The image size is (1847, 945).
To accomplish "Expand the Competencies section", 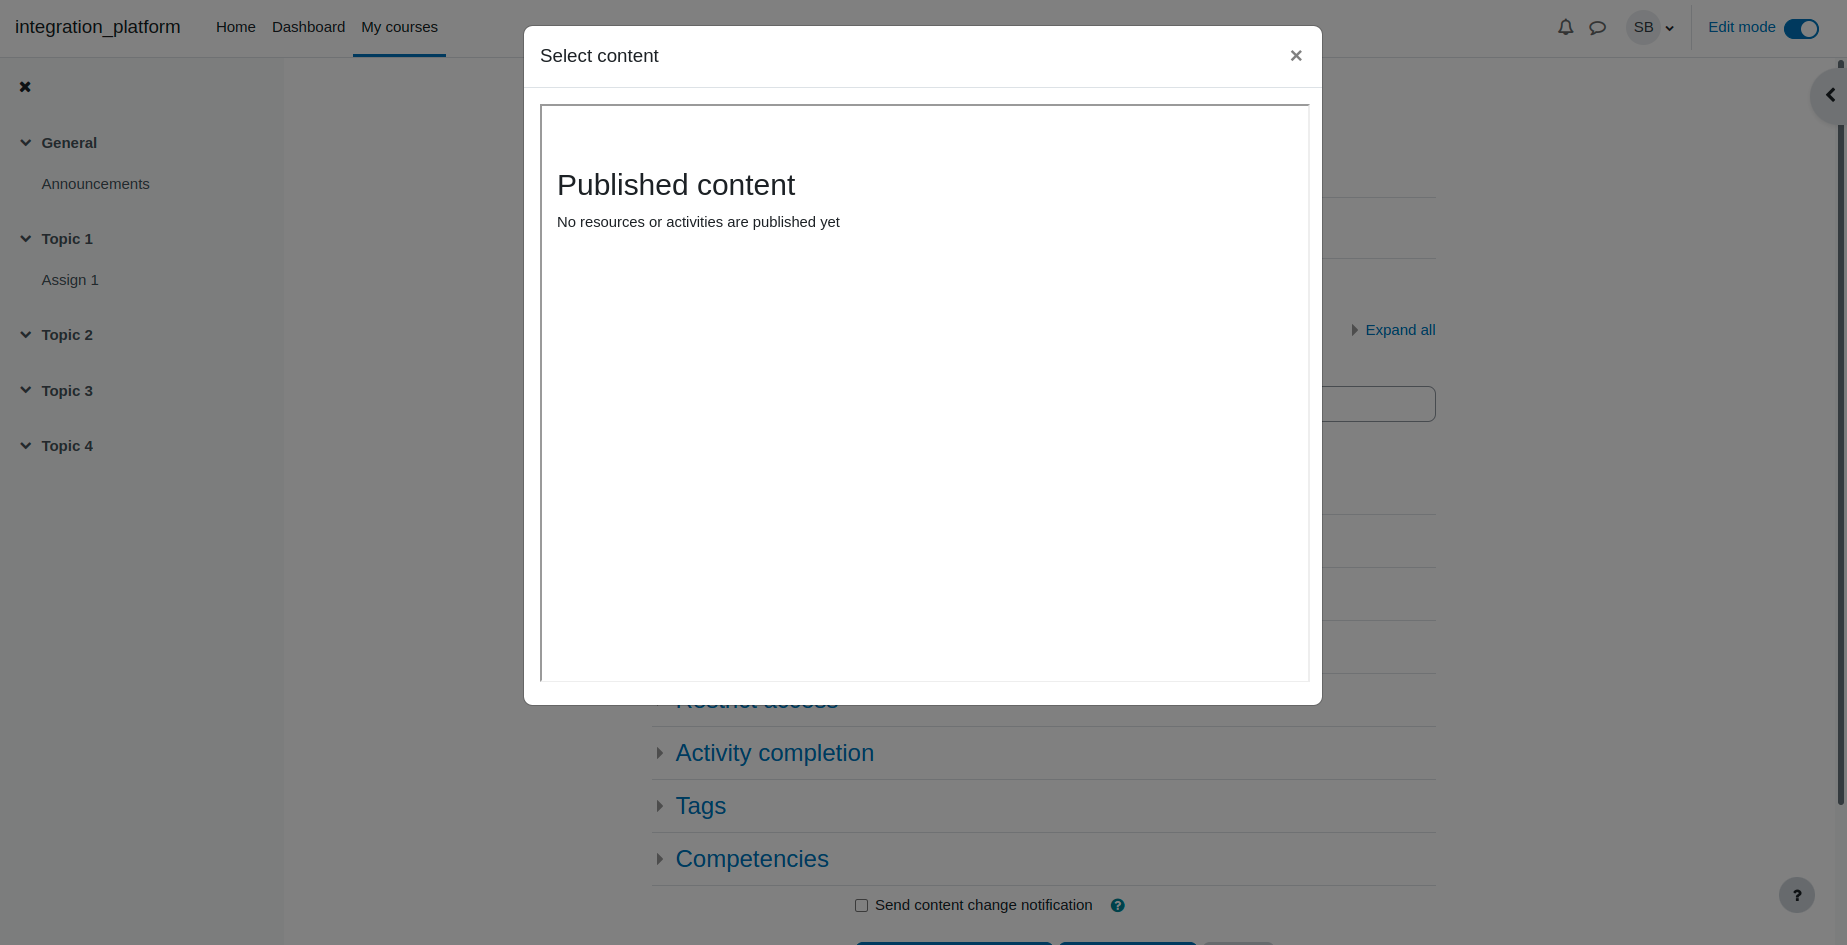I will point(752,859).
